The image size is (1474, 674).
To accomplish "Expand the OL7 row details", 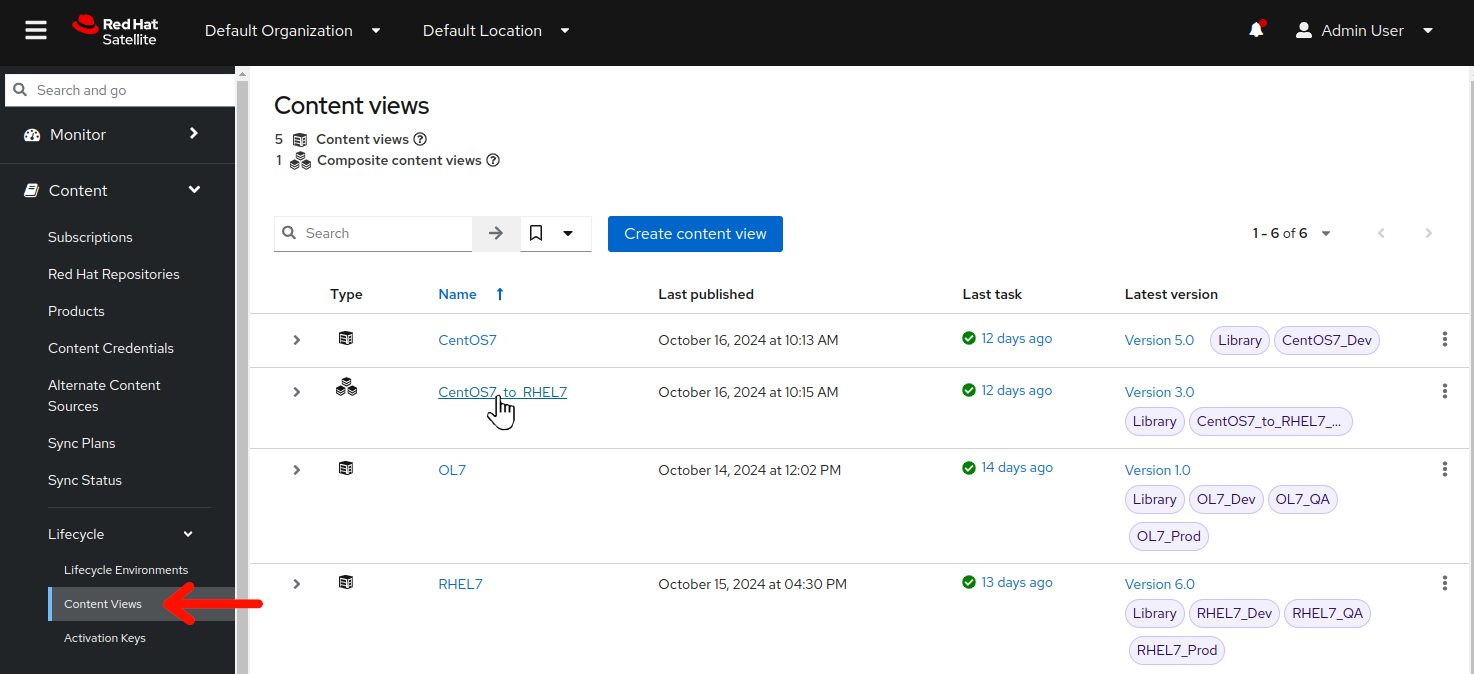I will coord(296,470).
